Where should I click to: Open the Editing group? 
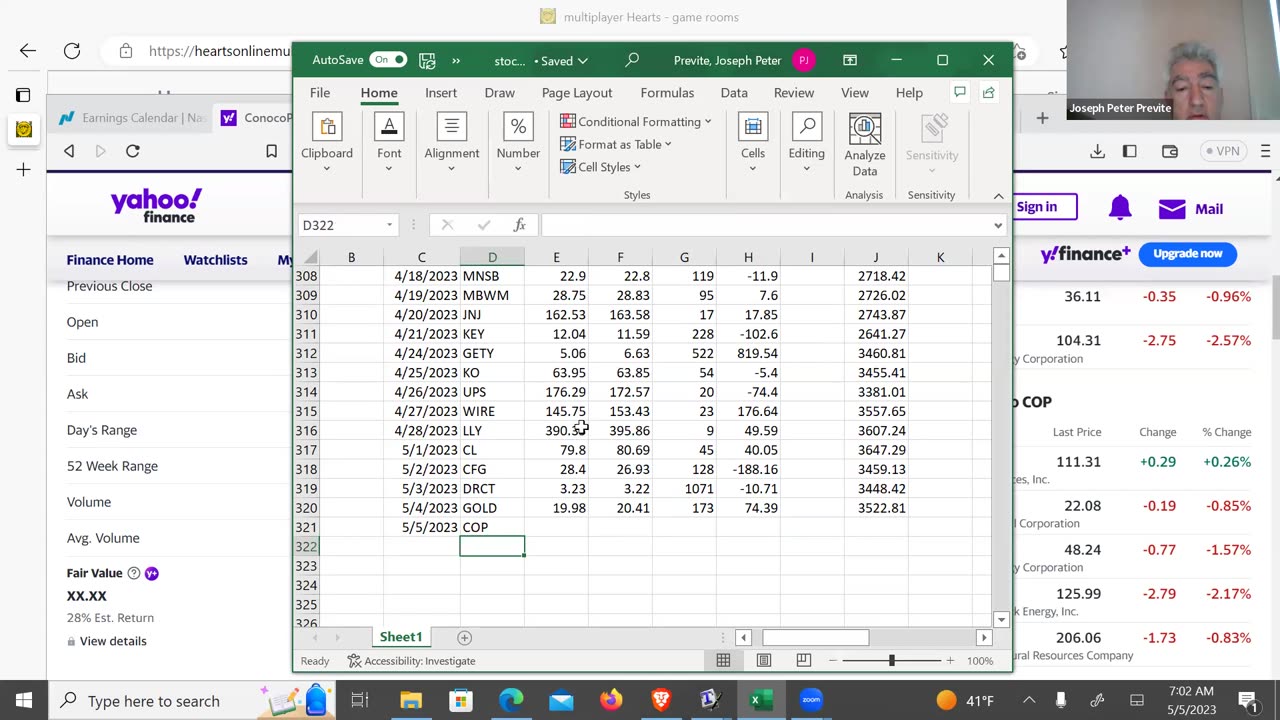pyautogui.click(x=806, y=142)
